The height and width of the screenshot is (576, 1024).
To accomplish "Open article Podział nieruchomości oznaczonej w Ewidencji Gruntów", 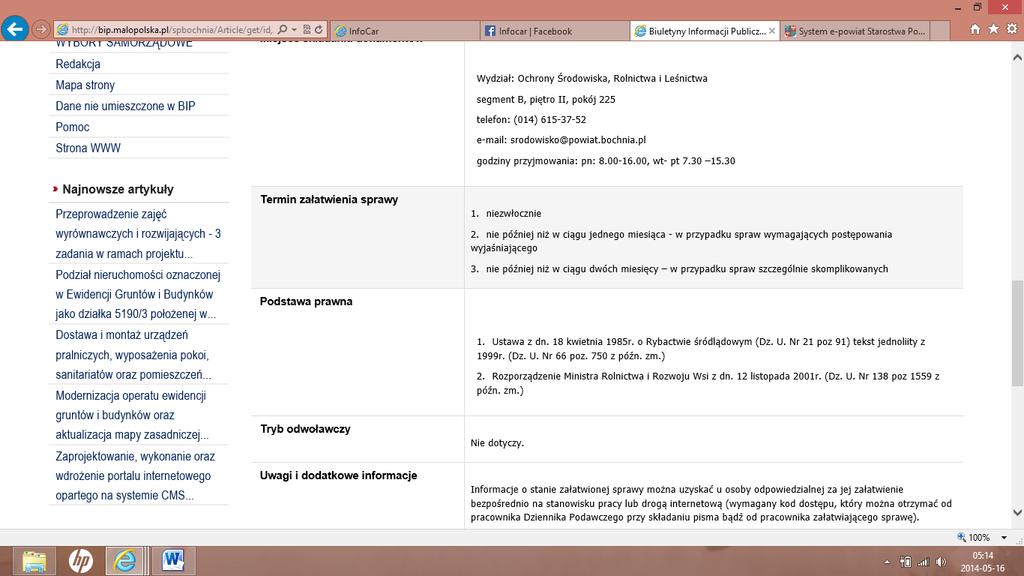I will coord(138,295).
